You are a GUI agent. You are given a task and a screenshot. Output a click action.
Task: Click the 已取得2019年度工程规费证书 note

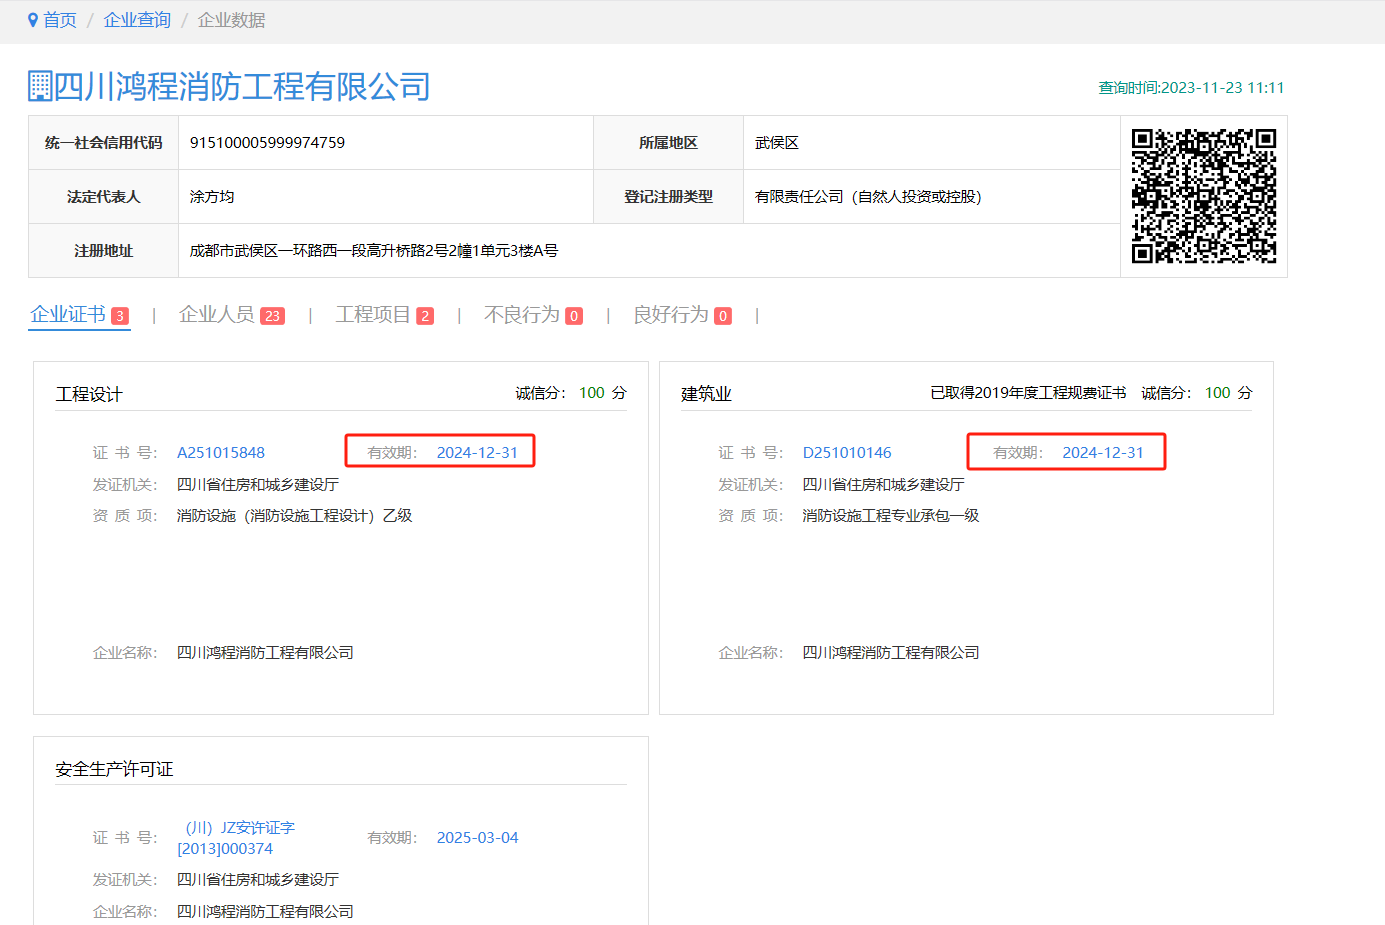[1028, 393]
